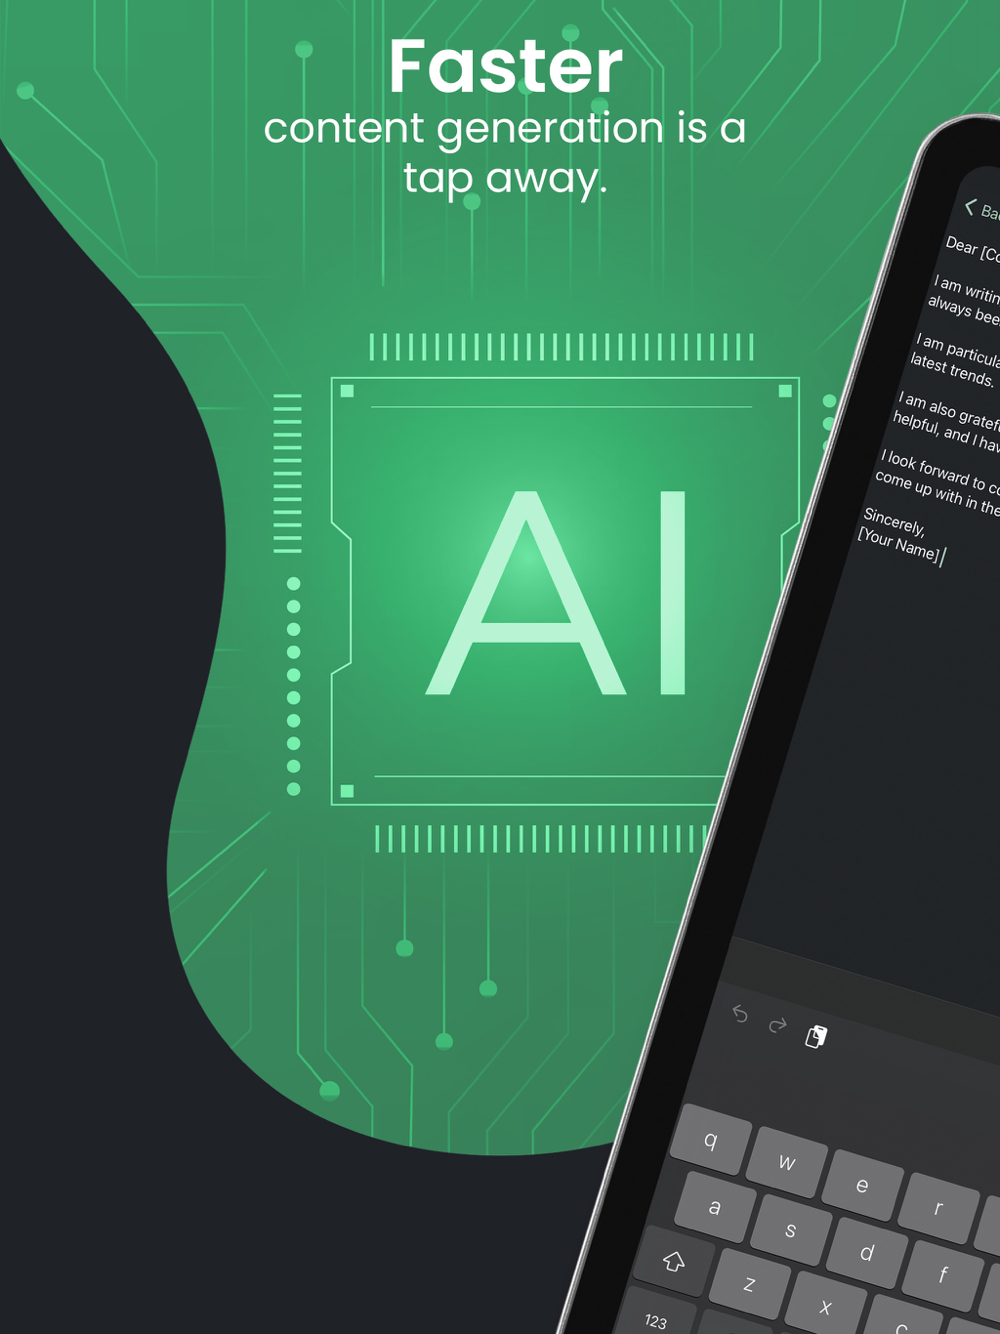Tap the undo arrow above the keyboard
The height and width of the screenshot is (1334, 1000).
point(740,1014)
